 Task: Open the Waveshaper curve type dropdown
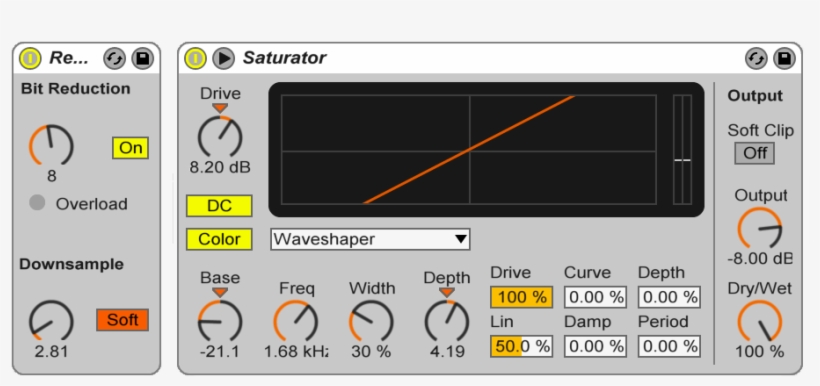(x=370, y=239)
